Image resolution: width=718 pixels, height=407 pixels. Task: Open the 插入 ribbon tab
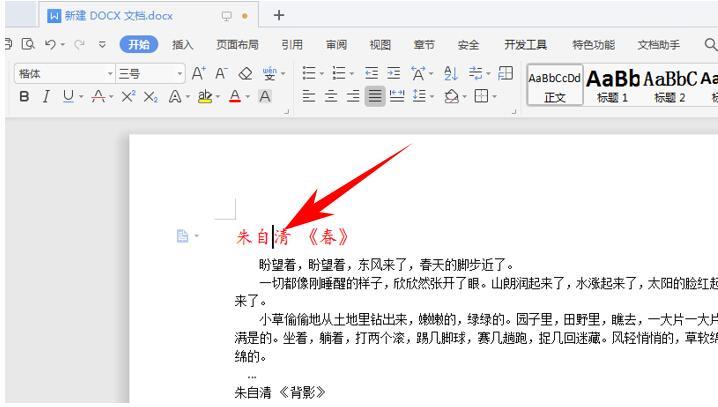point(182,45)
